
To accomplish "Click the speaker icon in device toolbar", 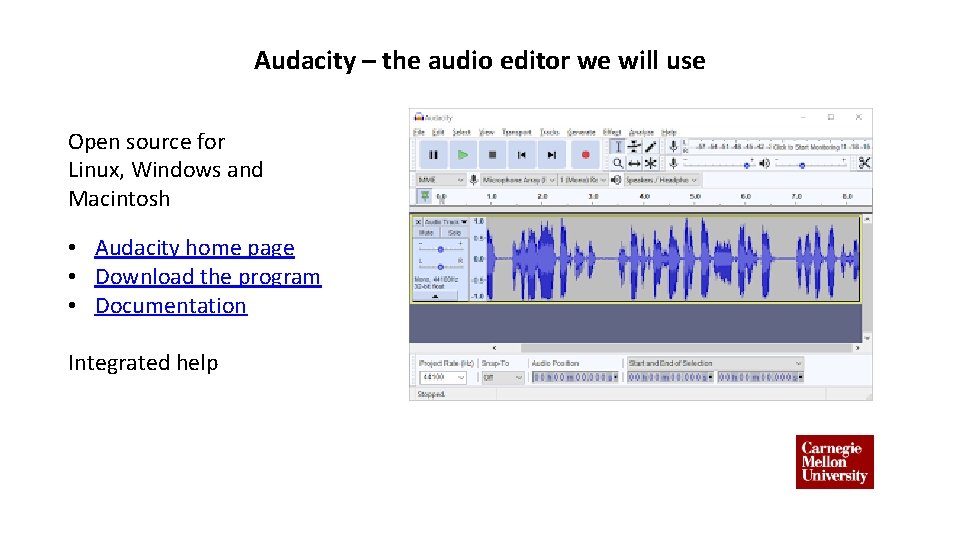I will (616, 180).
